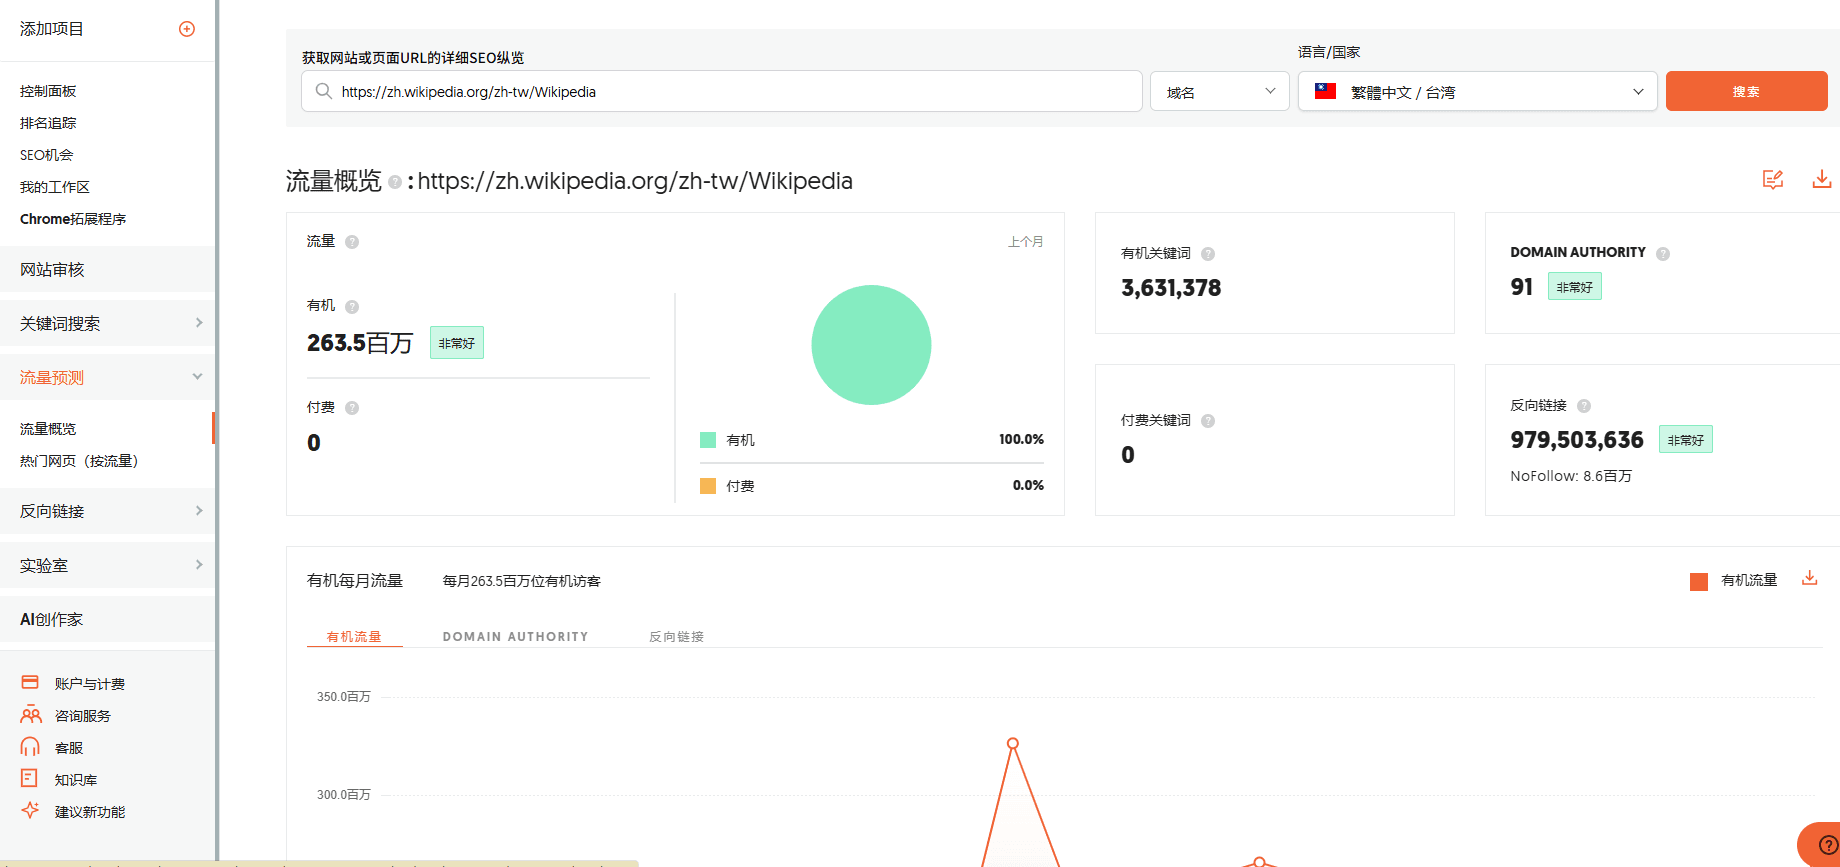Viewport: 1840px width, 867px height.
Task: Click the 客服 headset icon
Action: point(30,747)
